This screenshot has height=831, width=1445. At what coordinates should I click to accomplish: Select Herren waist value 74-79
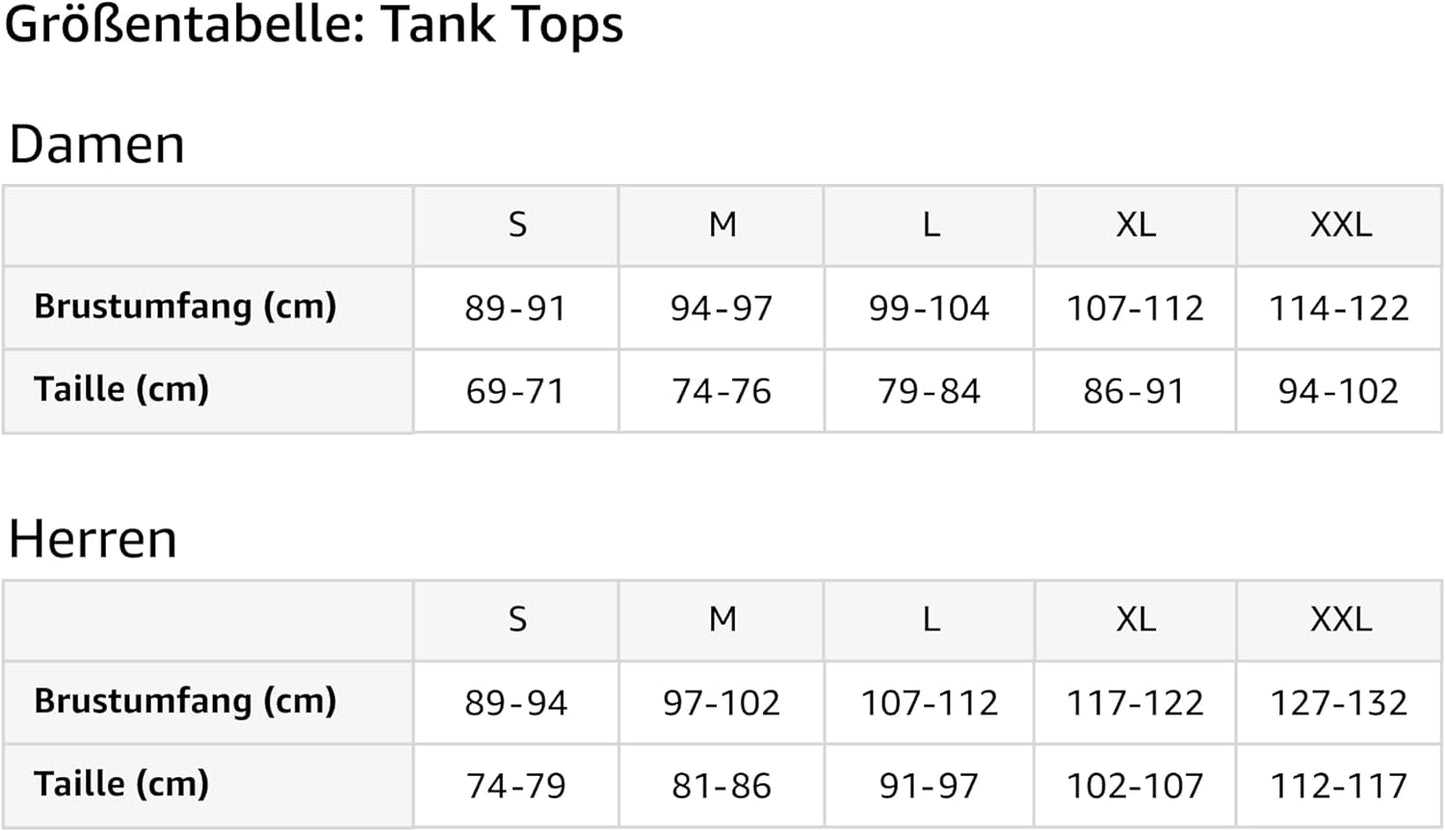coord(516,786)
